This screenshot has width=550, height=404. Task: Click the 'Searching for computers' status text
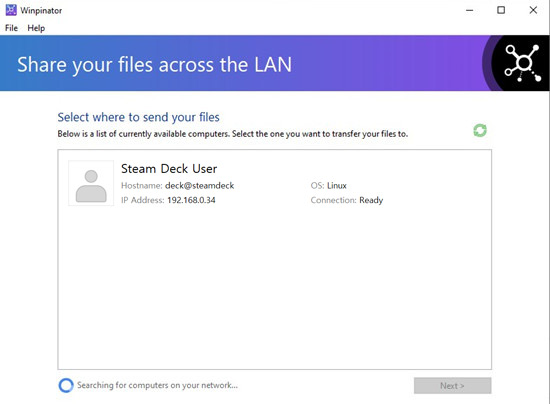pos(157,385)
